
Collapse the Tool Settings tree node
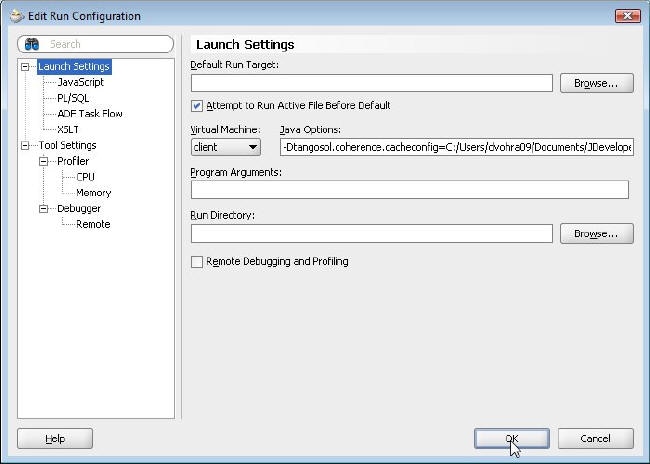[x=25, y=146]
